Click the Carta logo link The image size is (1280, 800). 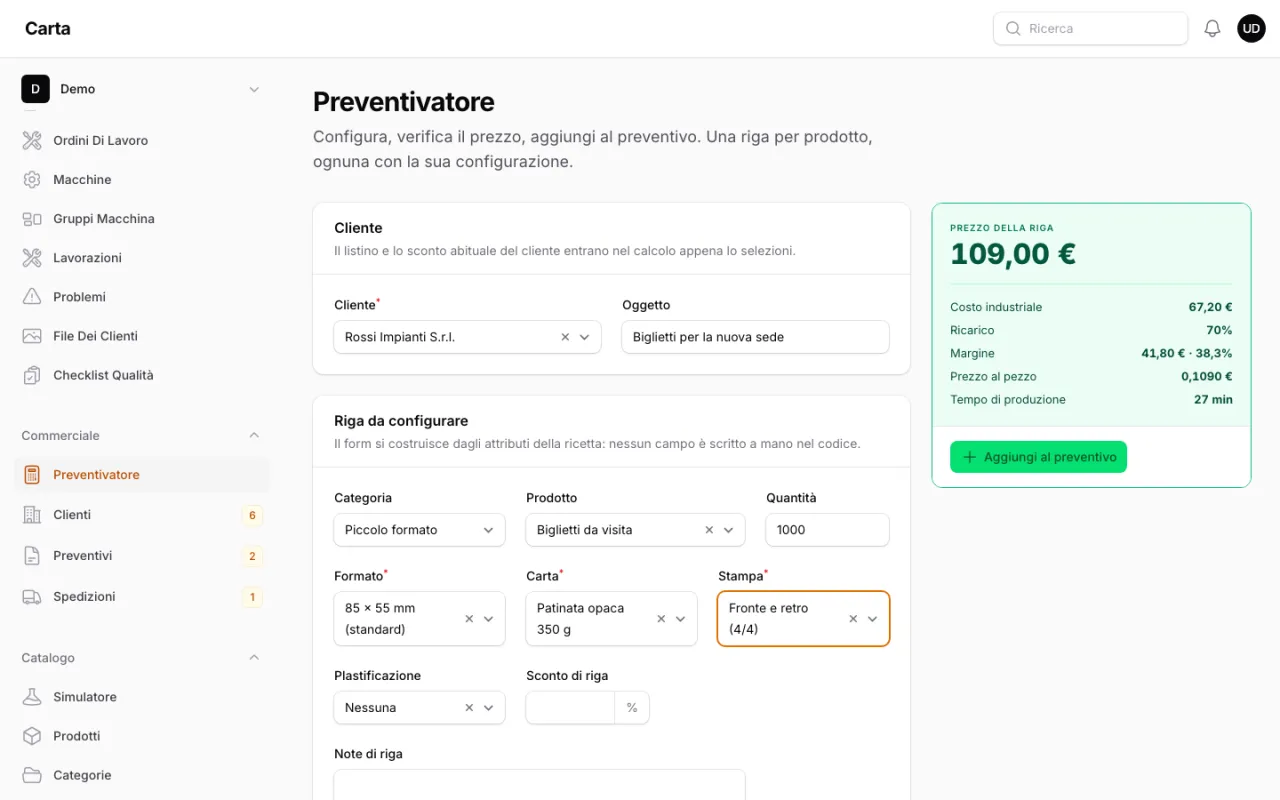point(48,28)
